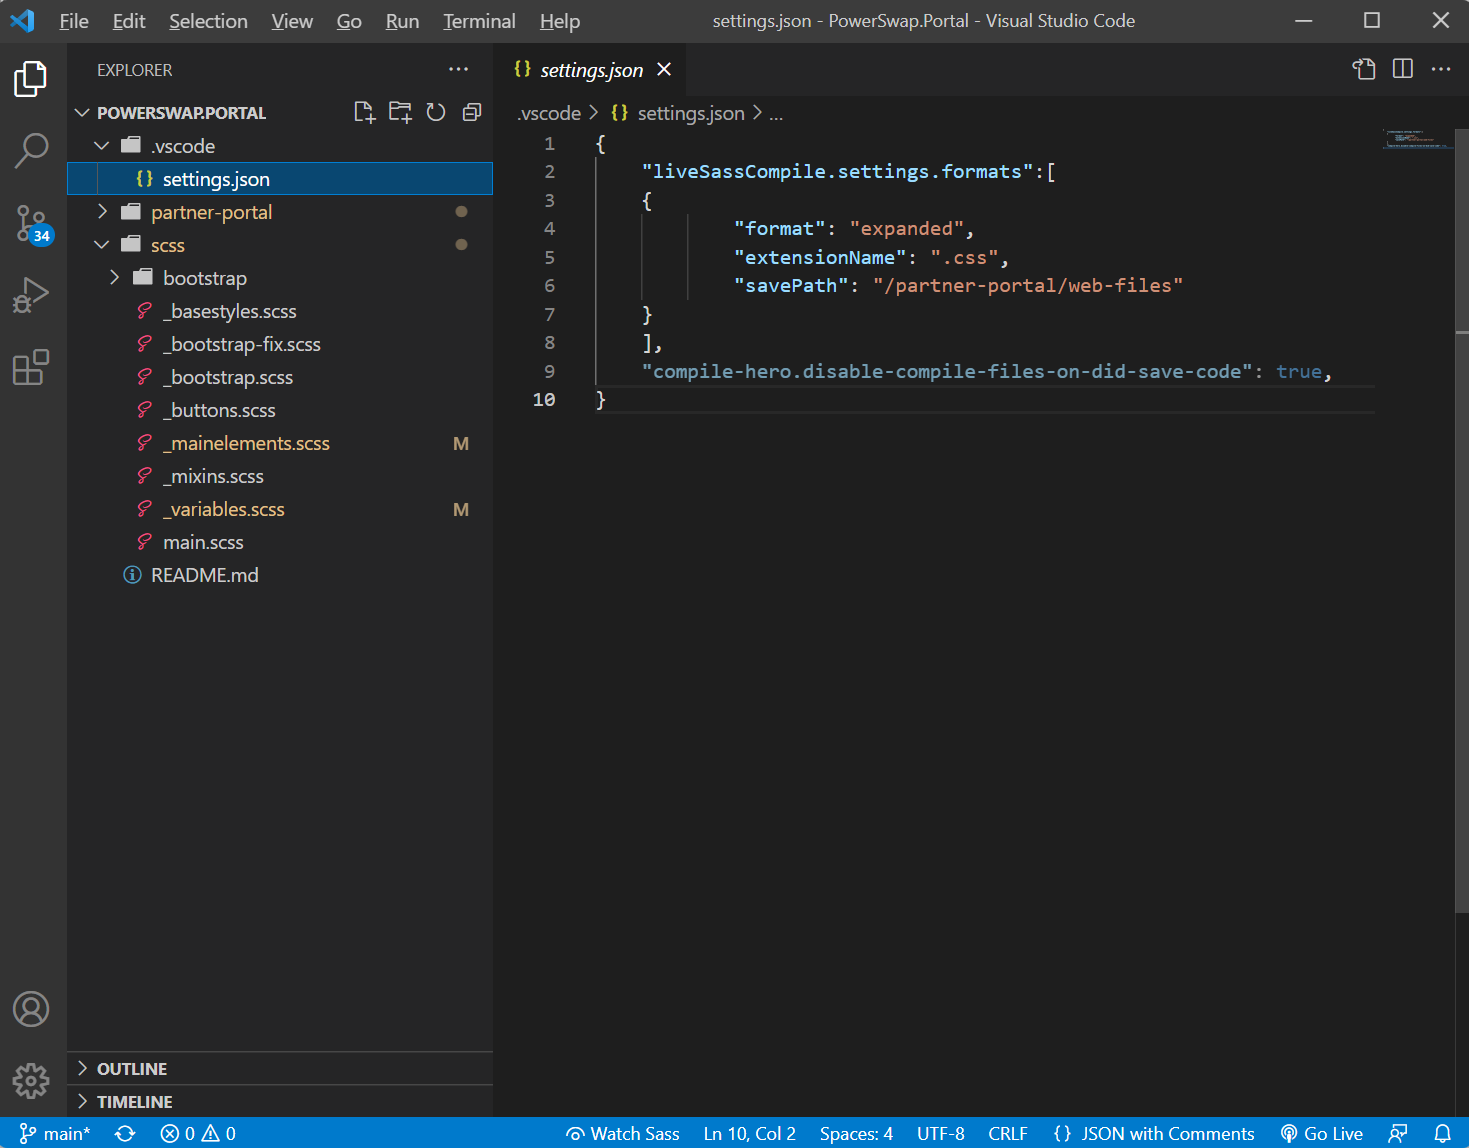Viewport: 1469px width, 1148px height.
Task: Open the Go menu
Action: (x=349, y=21)
